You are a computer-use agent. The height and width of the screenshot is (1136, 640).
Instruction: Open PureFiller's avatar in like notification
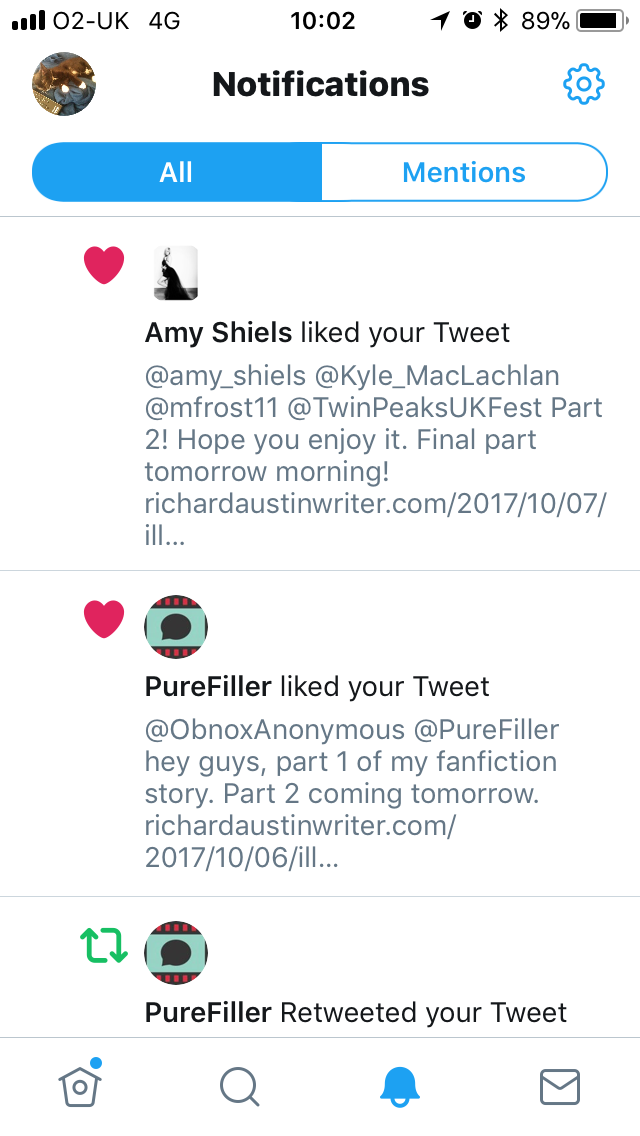tap(176, 626)
